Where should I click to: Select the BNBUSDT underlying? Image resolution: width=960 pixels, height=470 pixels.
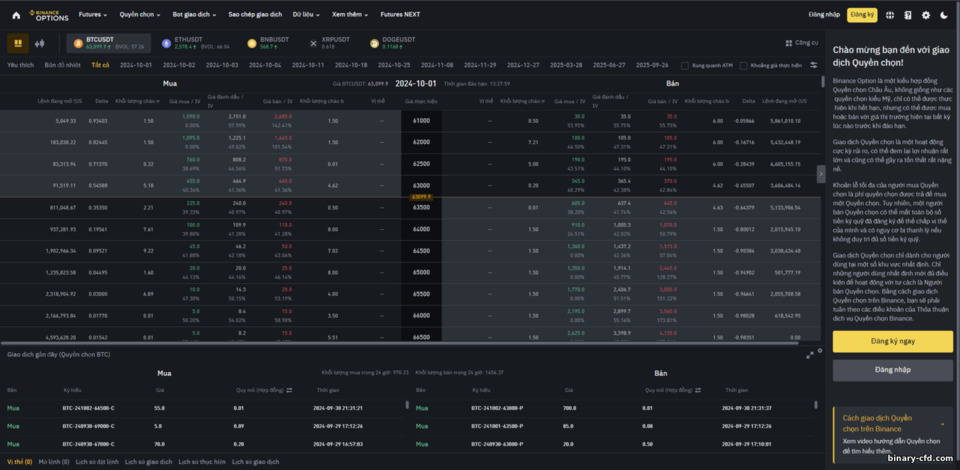tap(269, 43)
